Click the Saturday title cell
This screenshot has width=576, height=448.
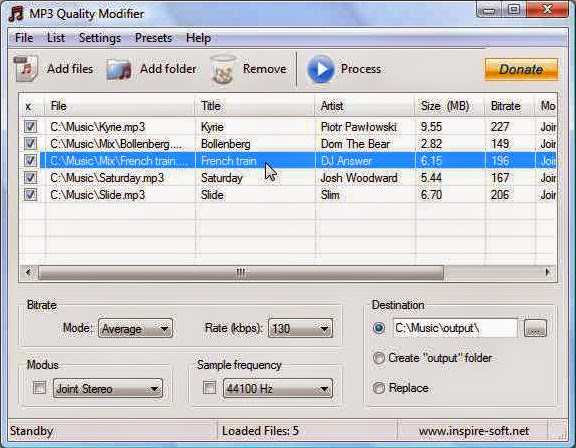point(222,178)
